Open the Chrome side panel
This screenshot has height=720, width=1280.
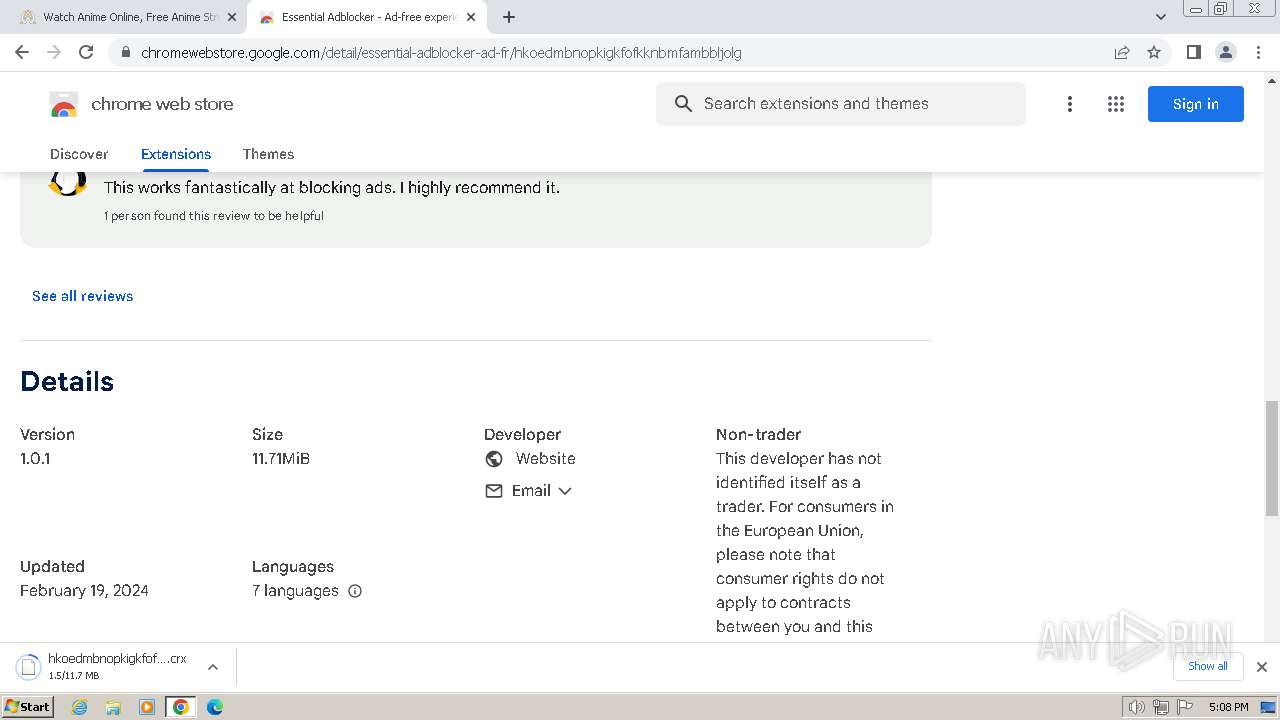[x=1193, y=53]
